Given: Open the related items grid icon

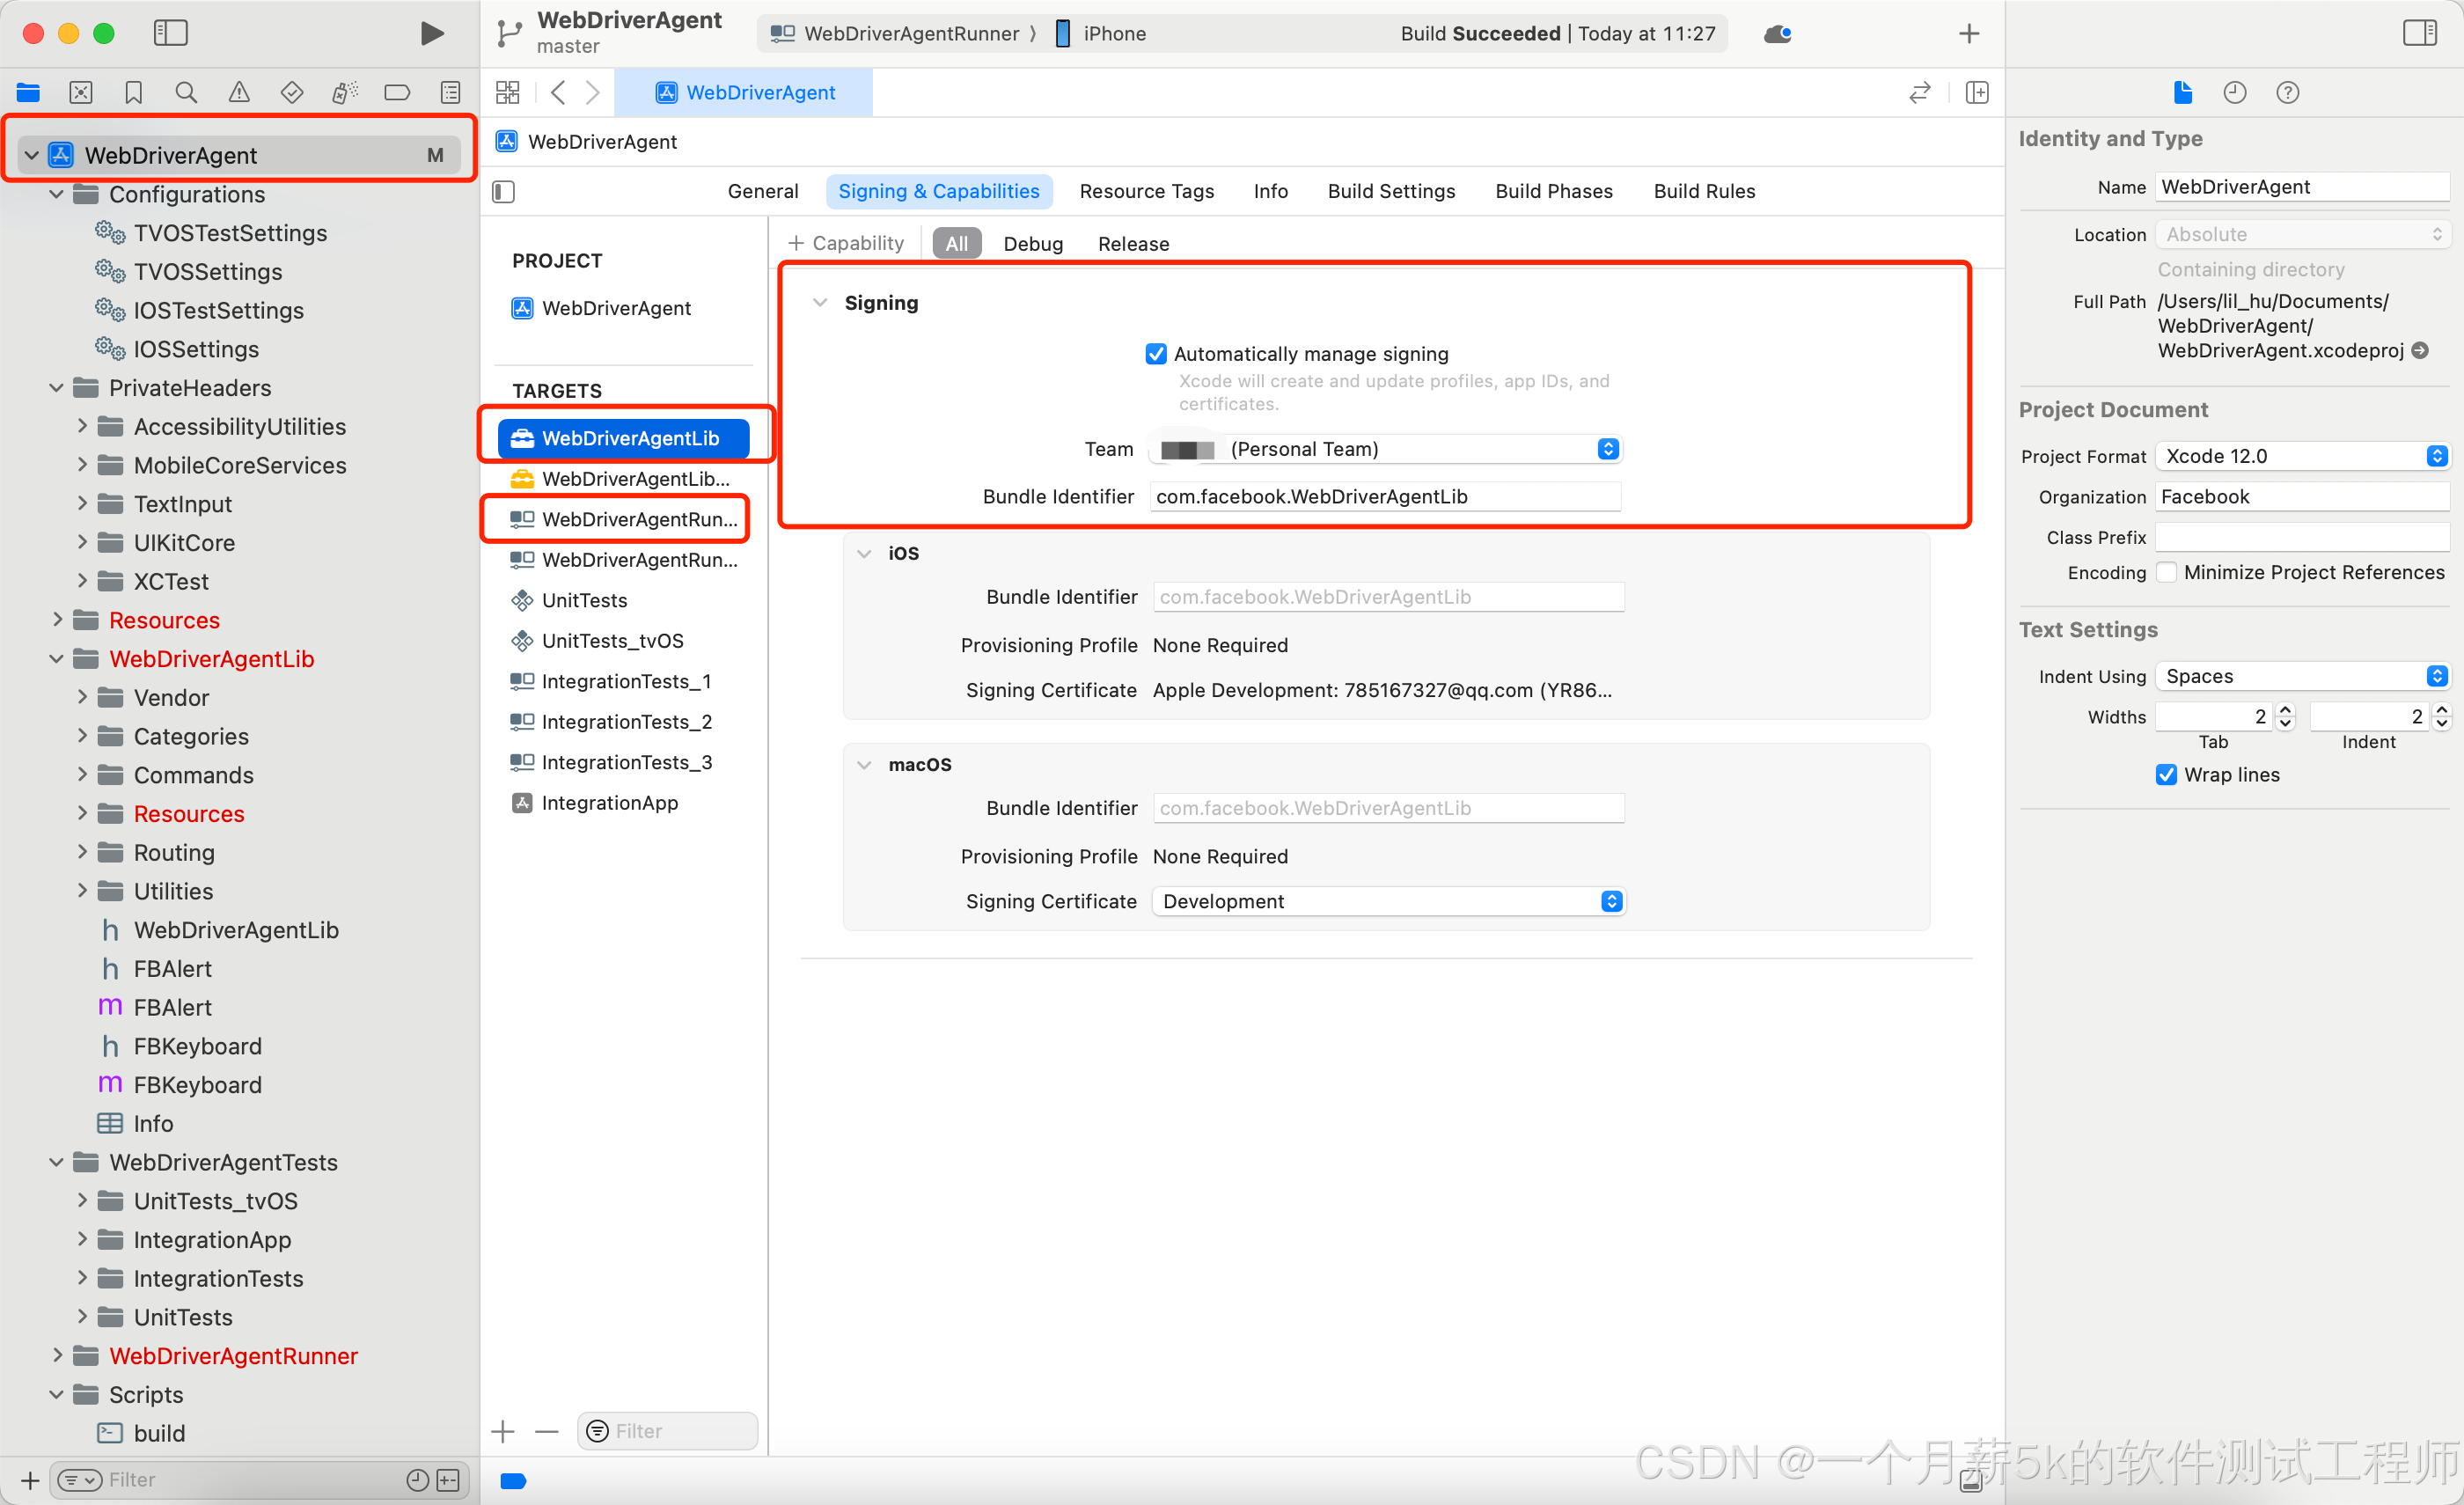Looking at the screenshot, I should [x=508, y=93].
